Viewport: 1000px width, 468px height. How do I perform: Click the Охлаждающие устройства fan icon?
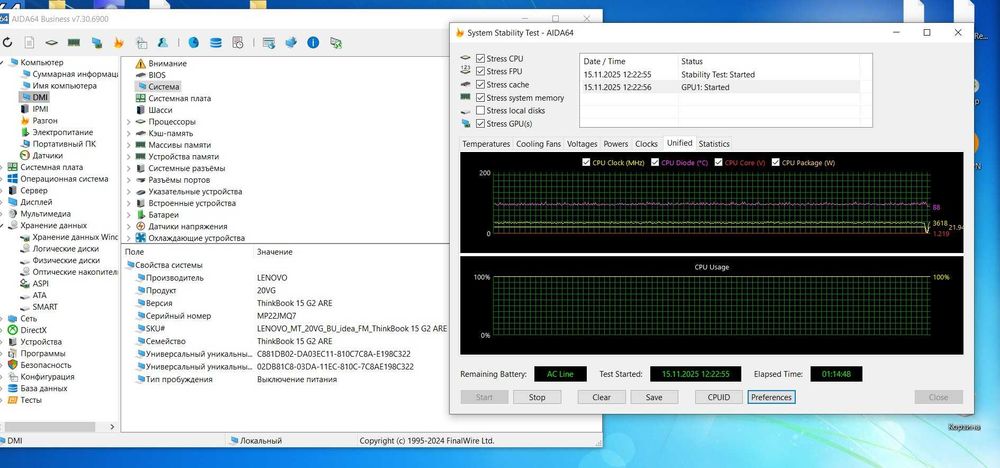pyautogui.click(x=140, y=238)
